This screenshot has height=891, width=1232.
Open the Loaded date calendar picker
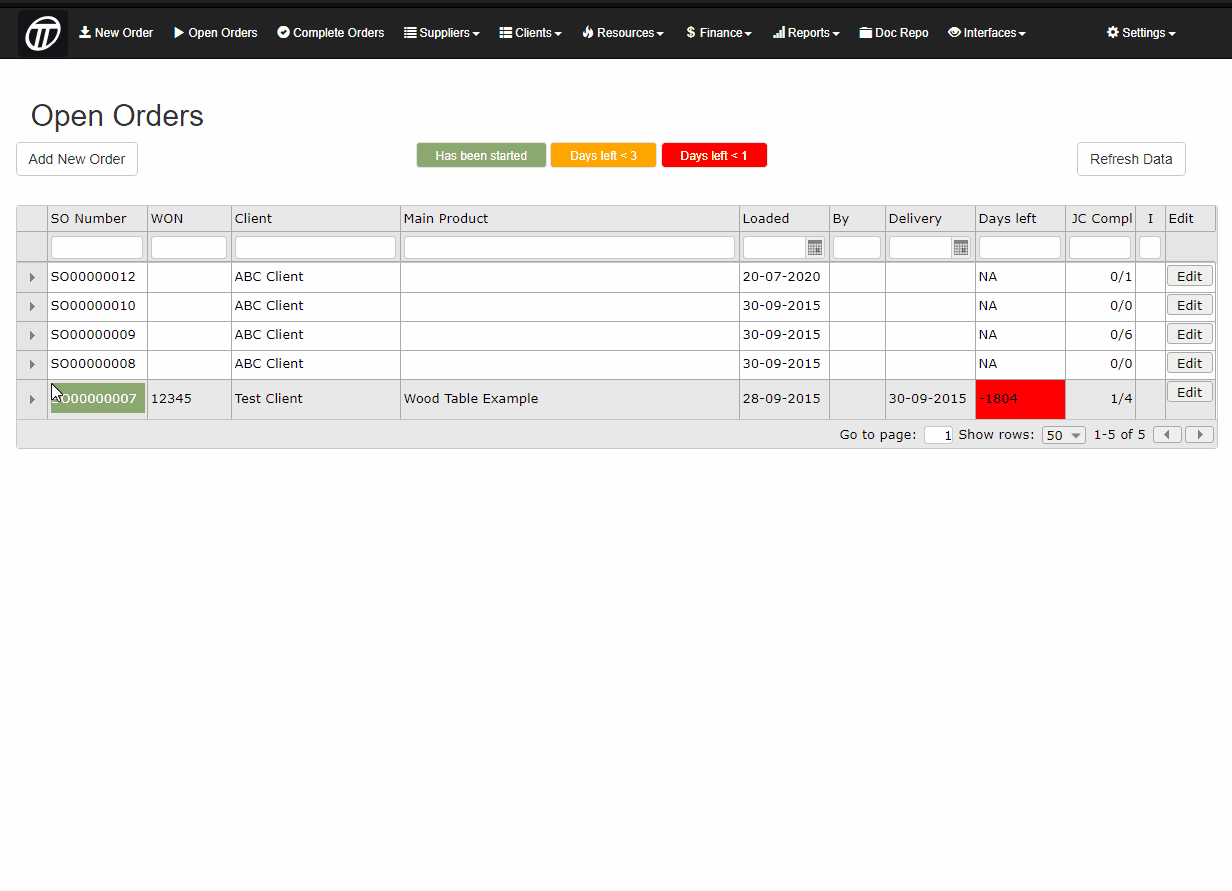pyautogui.click(x=814, y=248)
